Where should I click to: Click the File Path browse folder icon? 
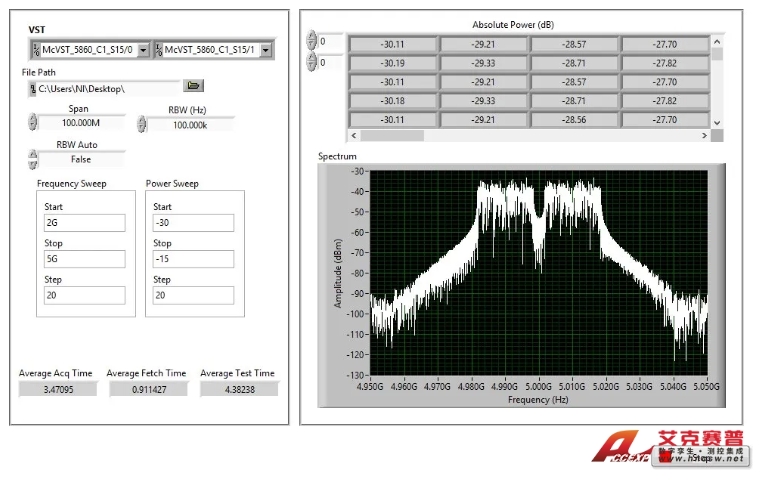pyautogui.click(x=194, y=88)
